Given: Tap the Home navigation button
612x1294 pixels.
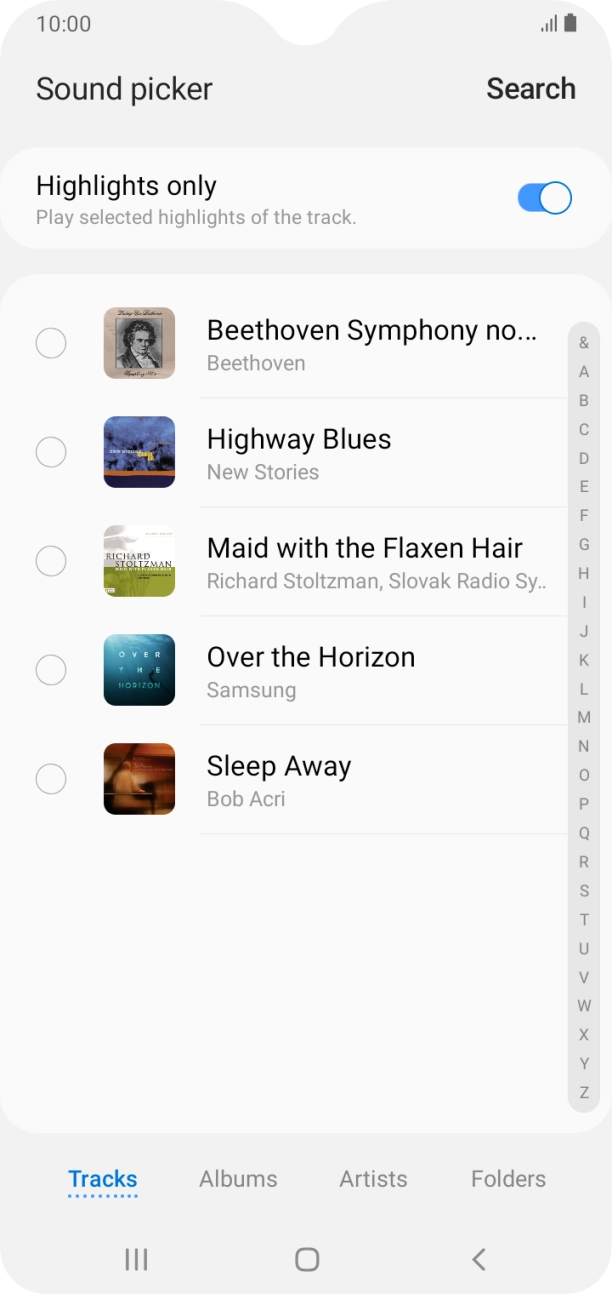Looking at the screenshot, I should (x=306, y=1259).
